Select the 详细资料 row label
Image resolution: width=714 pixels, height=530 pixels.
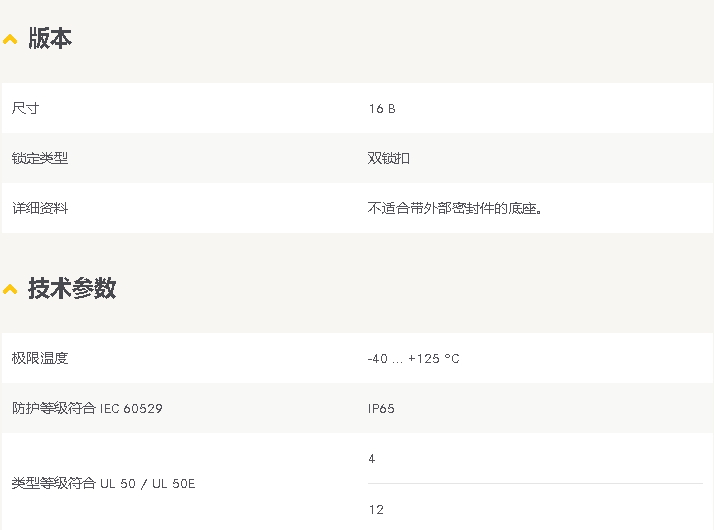(x=40, y=208)
